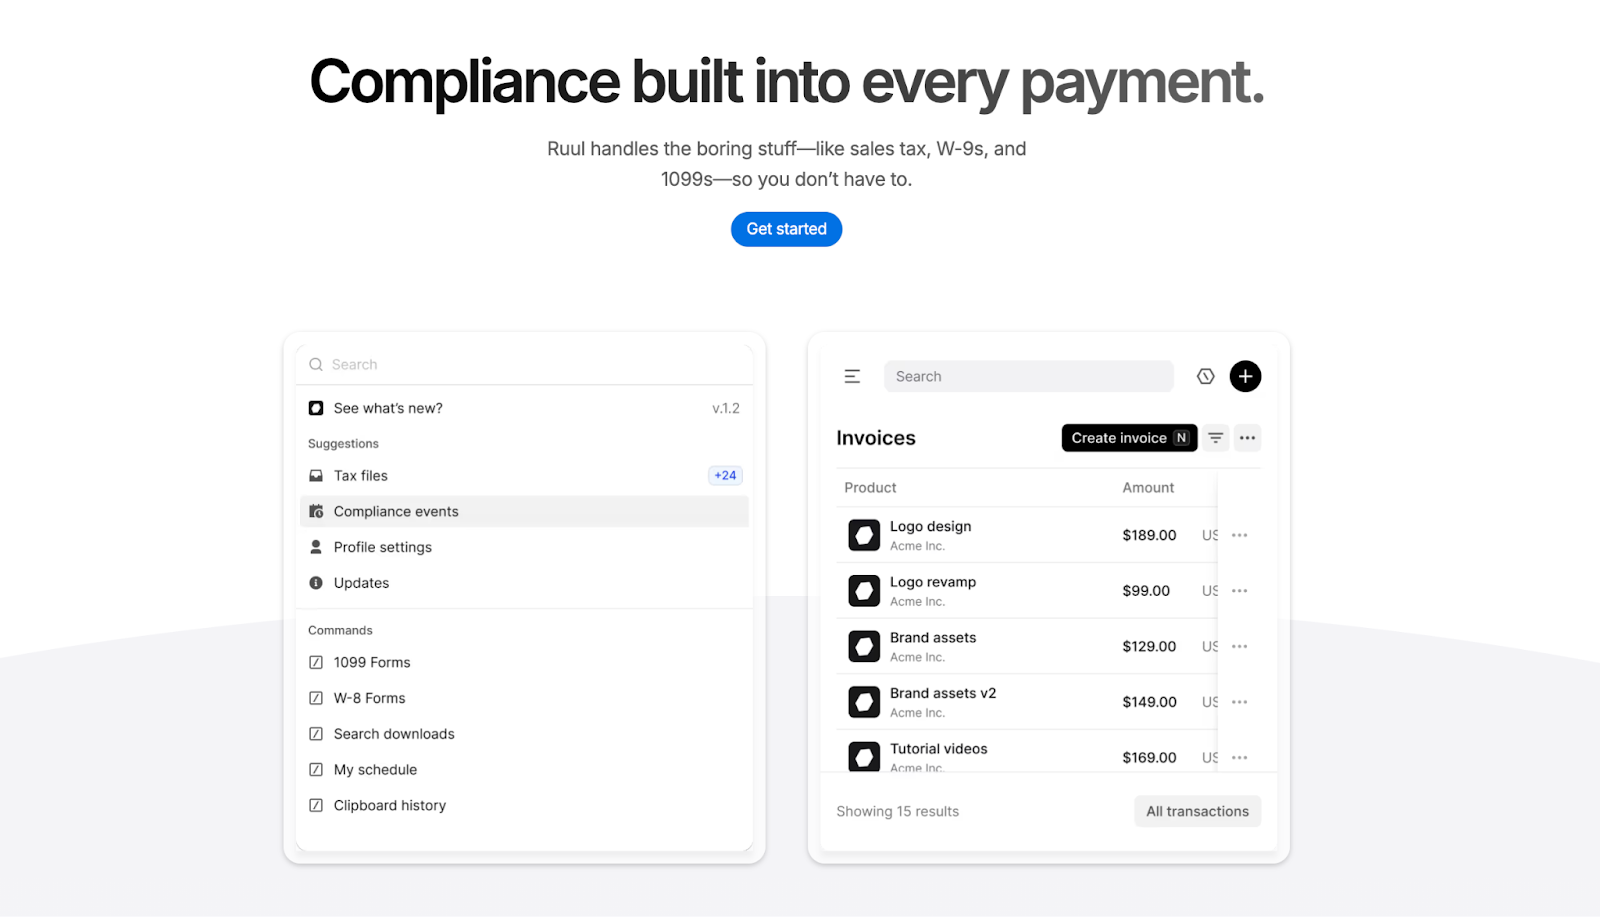Open the filter icon next to Create invoice
The width and height of the screenshot is (1600, 917).
pyautogui.click(x=1215, y=438)
